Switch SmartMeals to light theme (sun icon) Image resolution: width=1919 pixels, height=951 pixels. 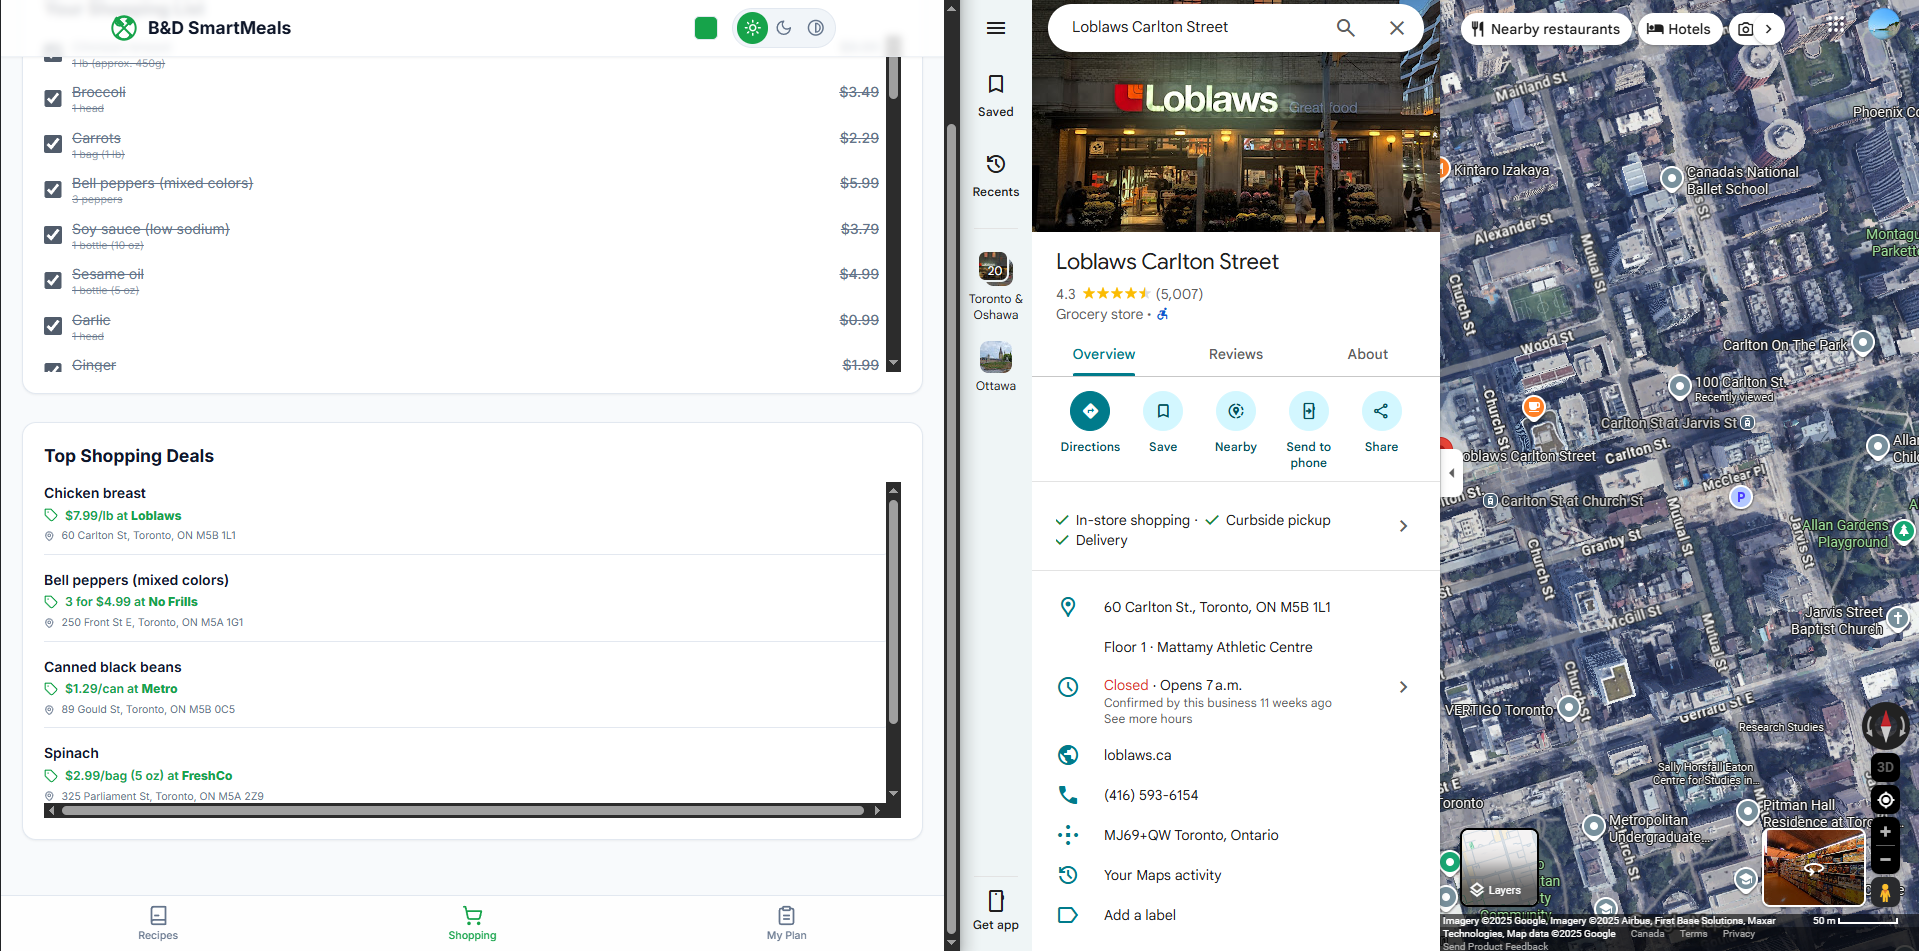click(x=752, y=28)
